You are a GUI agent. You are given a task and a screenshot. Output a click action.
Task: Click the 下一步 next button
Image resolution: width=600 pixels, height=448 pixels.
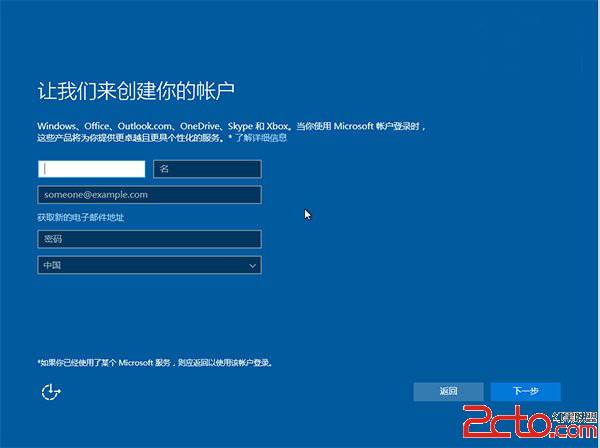pyautogui.click(x=526, y=391)
